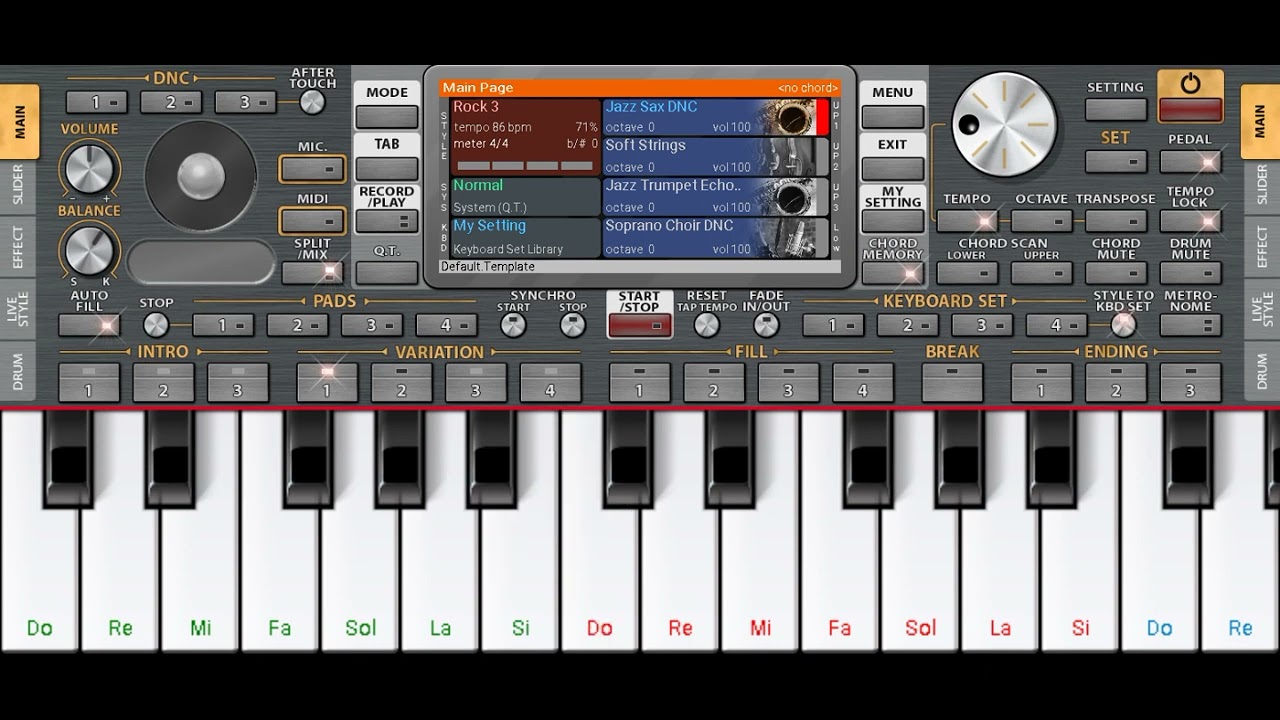Click the Start/Stop button
Screen dimensions: 1280x720
coord(640,325)
